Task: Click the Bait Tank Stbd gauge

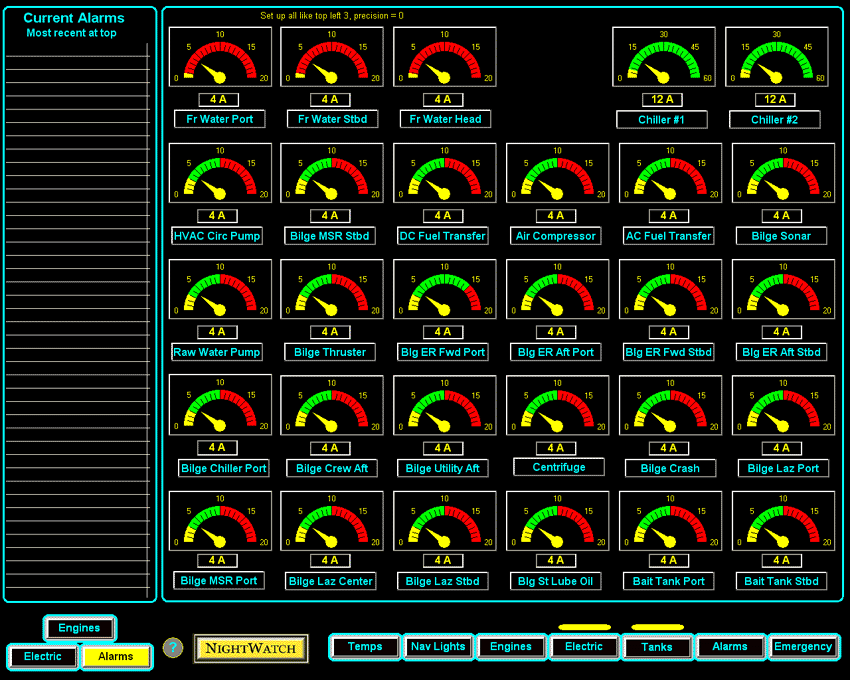Action: click(782, 520)
